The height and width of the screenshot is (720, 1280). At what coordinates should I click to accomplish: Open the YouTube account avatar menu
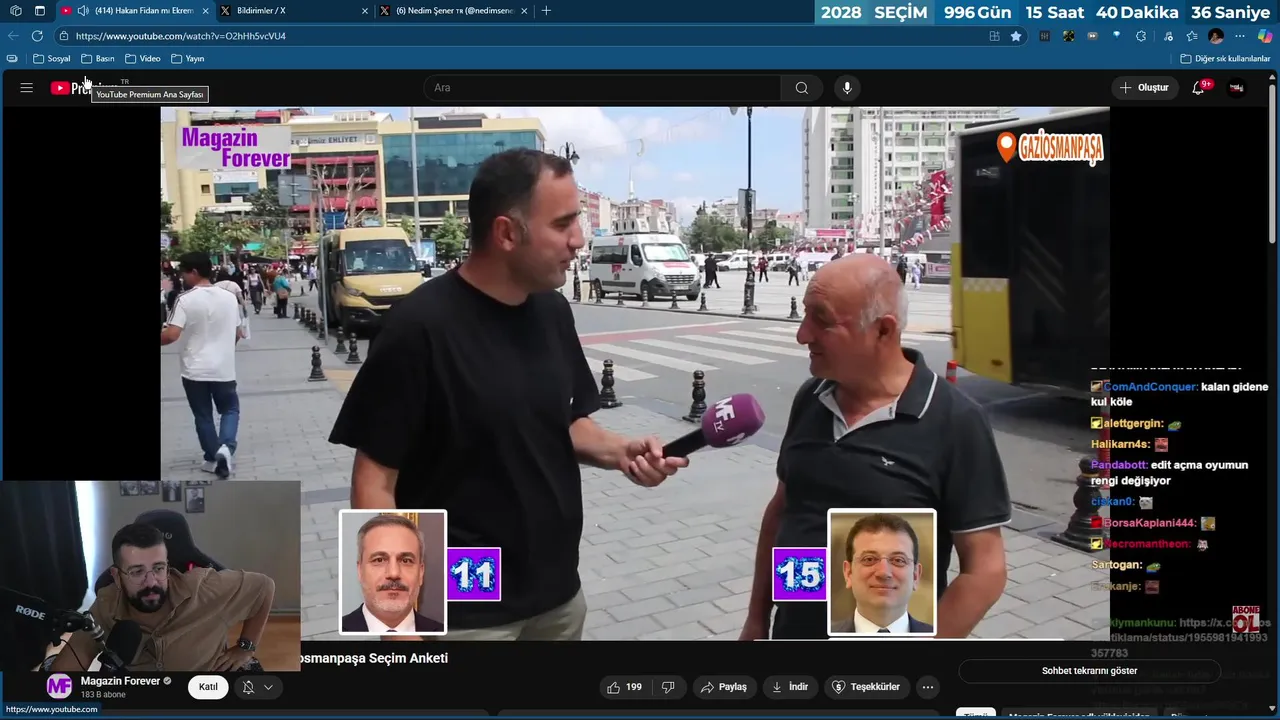point(1237,88)
